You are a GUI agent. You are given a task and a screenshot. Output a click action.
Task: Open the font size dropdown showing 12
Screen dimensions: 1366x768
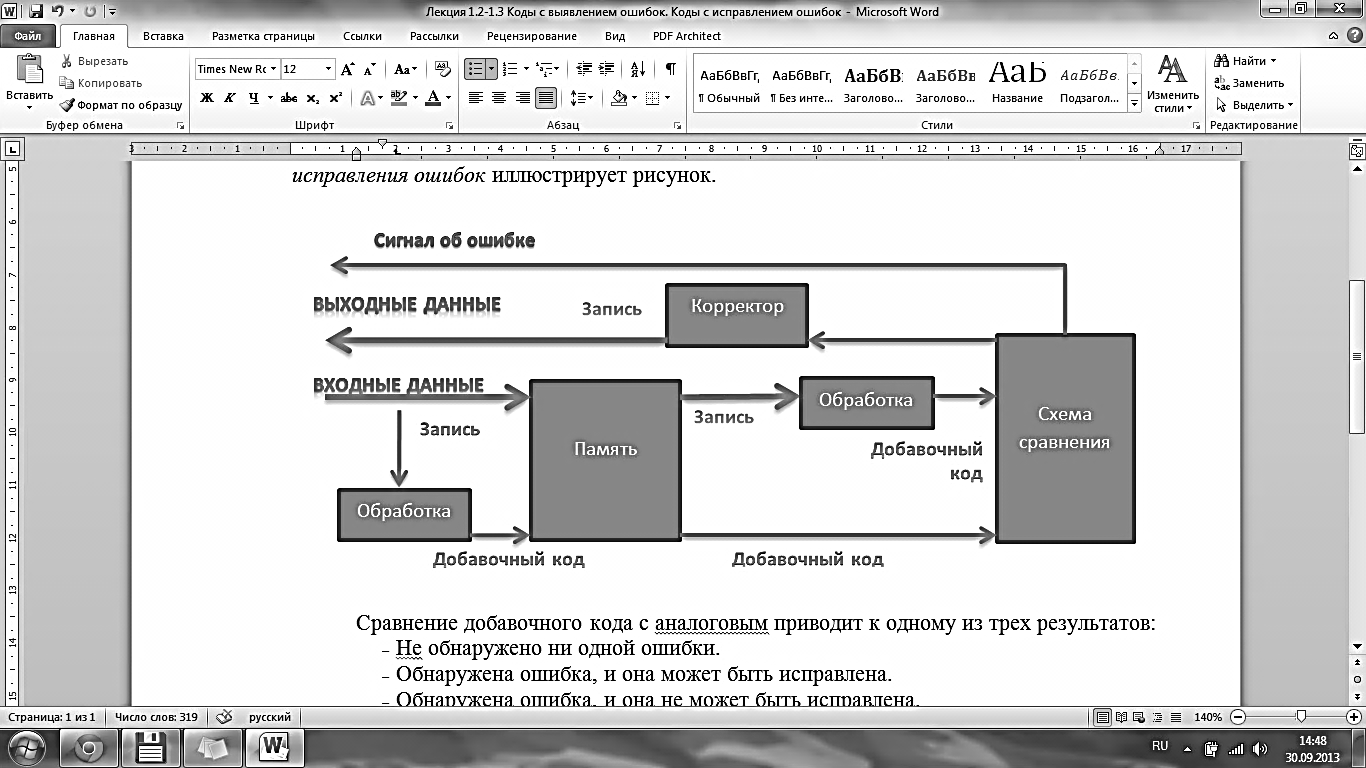coord(328,69)
